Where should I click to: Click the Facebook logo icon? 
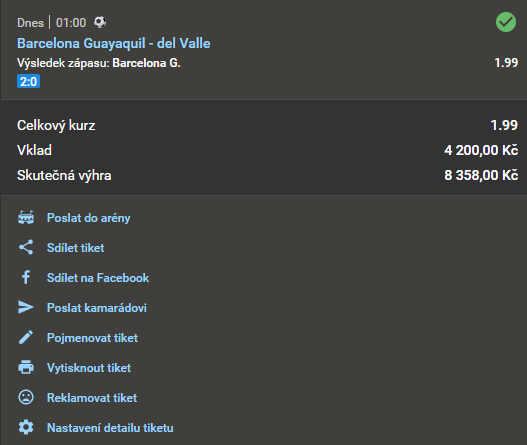pos(26,278)
